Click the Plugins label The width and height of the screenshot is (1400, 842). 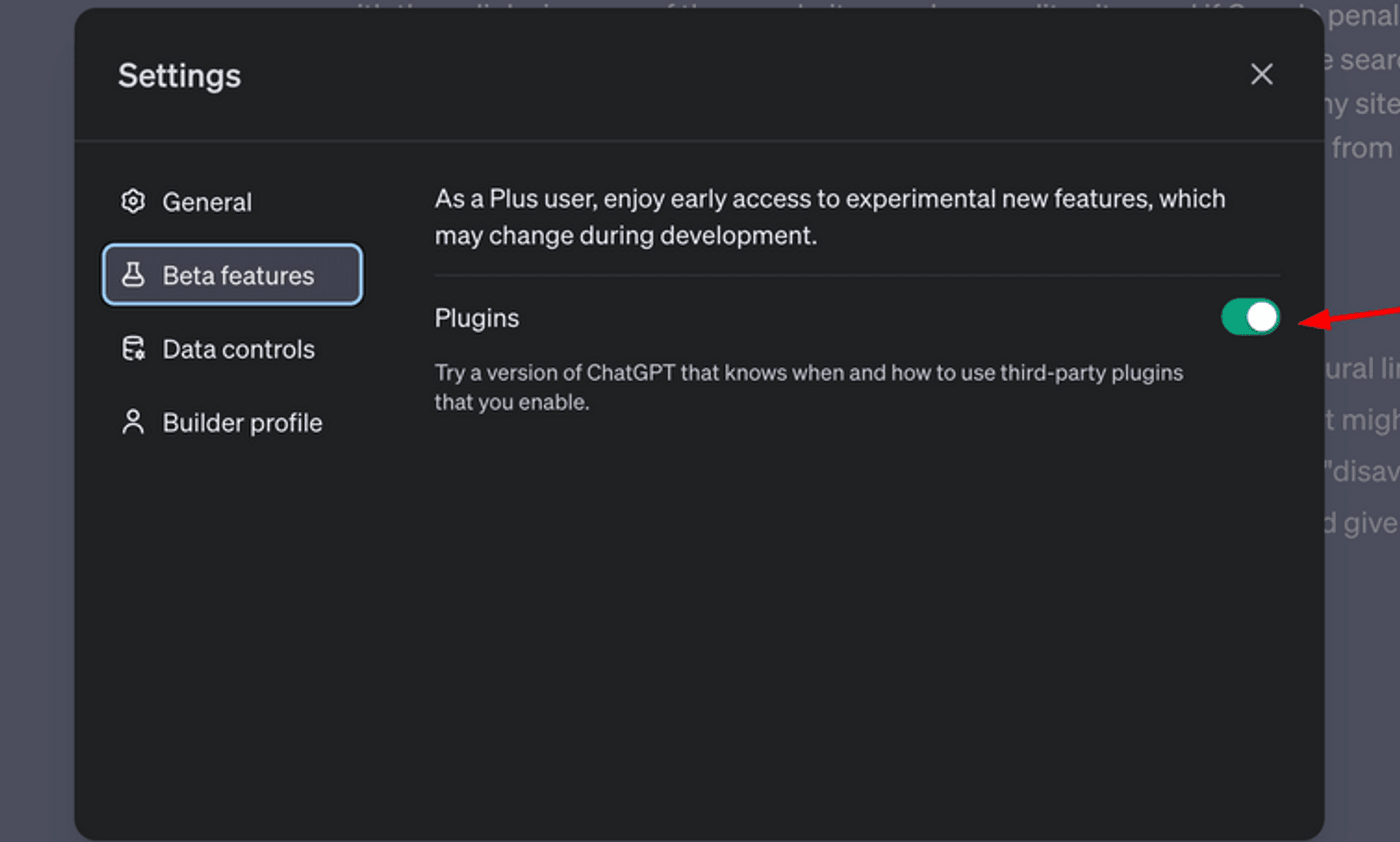pyautogui.click(x=477, y=317)
